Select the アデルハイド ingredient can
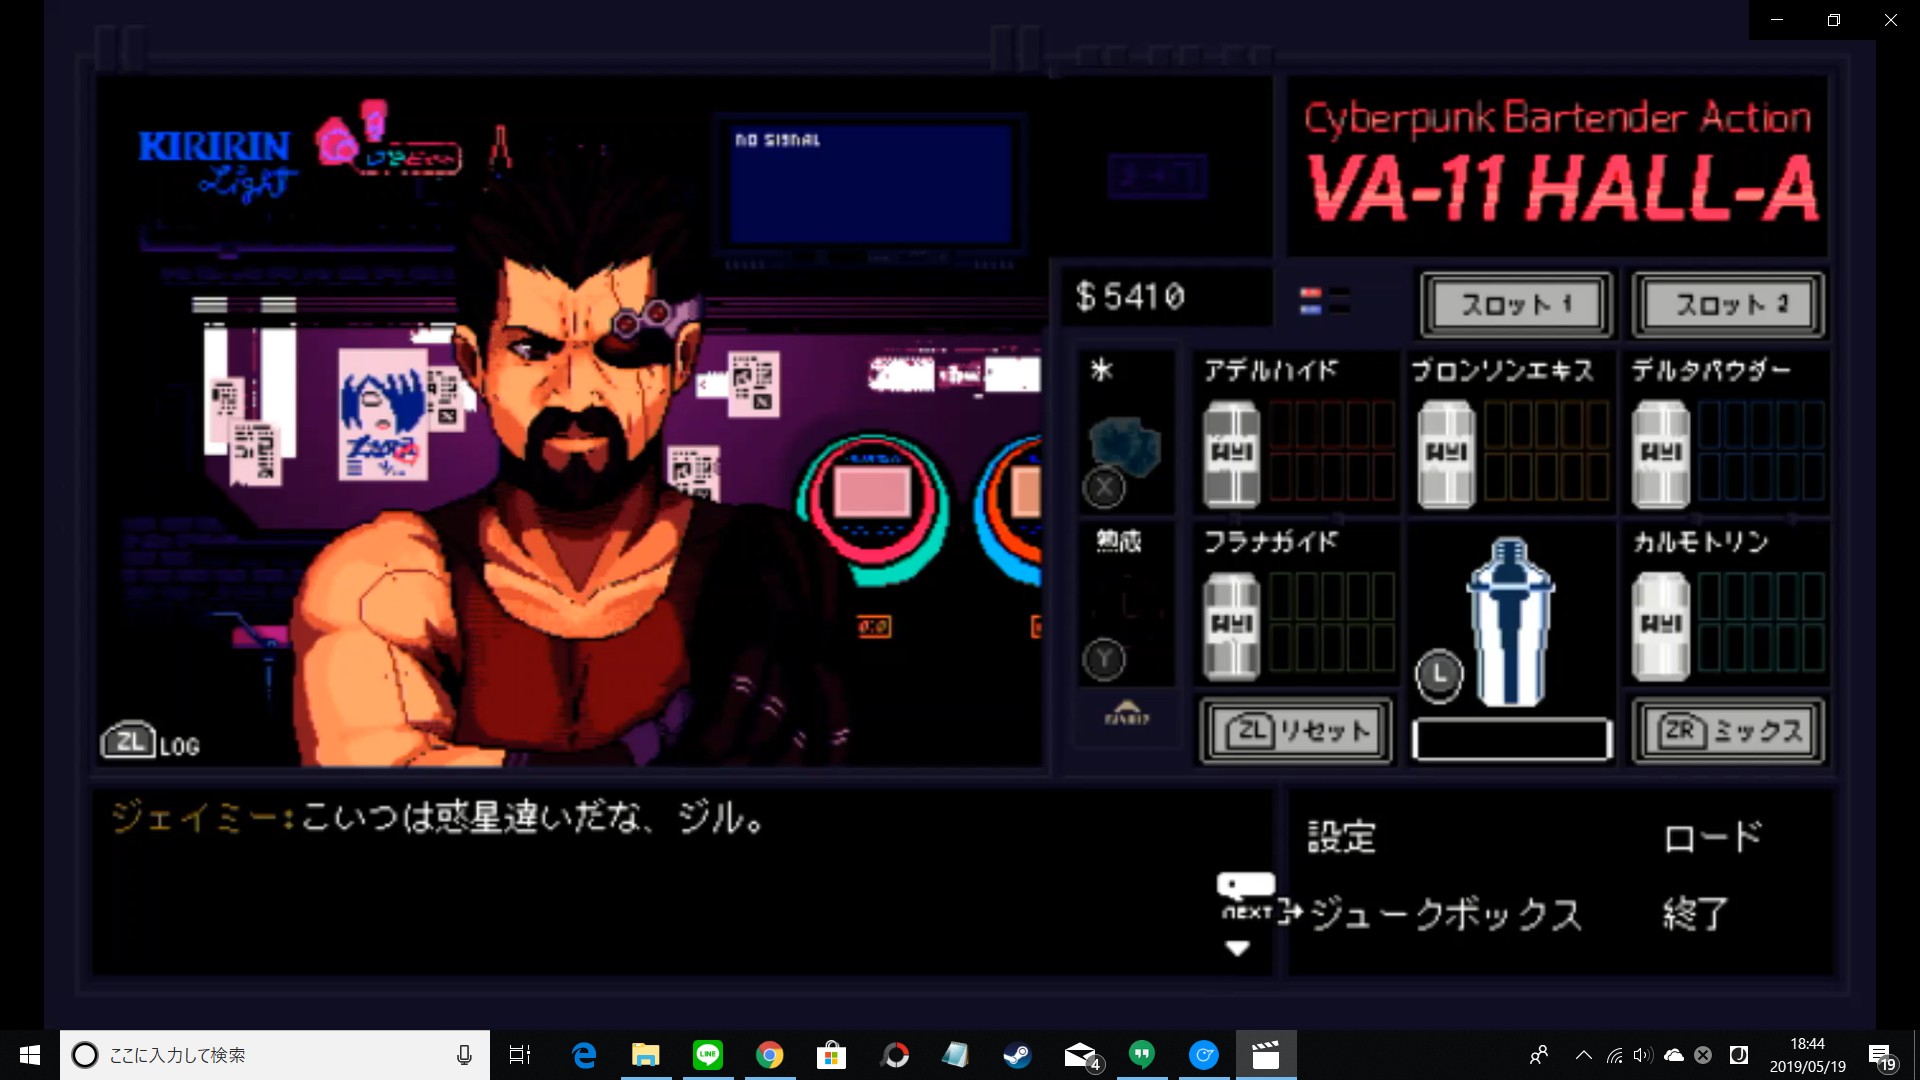The height and width of the screenshot is (1080, 1920). point(1231,454)
